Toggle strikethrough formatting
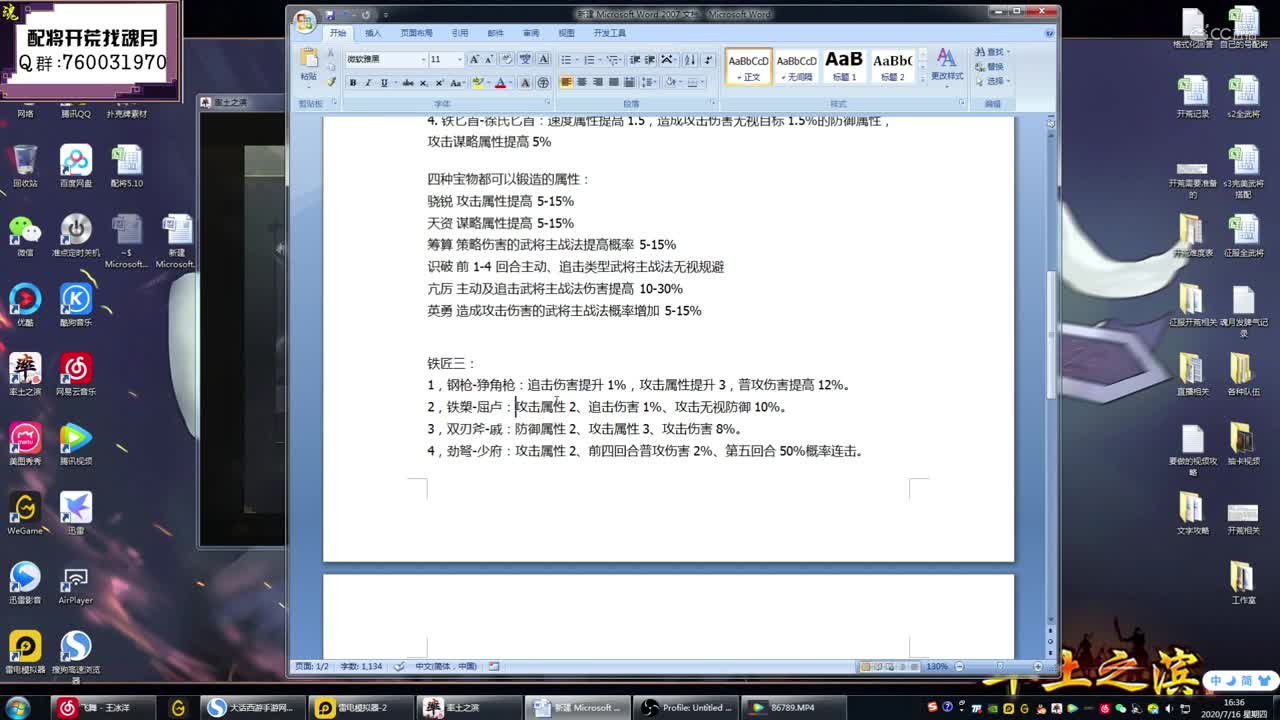 coord(407,83)
